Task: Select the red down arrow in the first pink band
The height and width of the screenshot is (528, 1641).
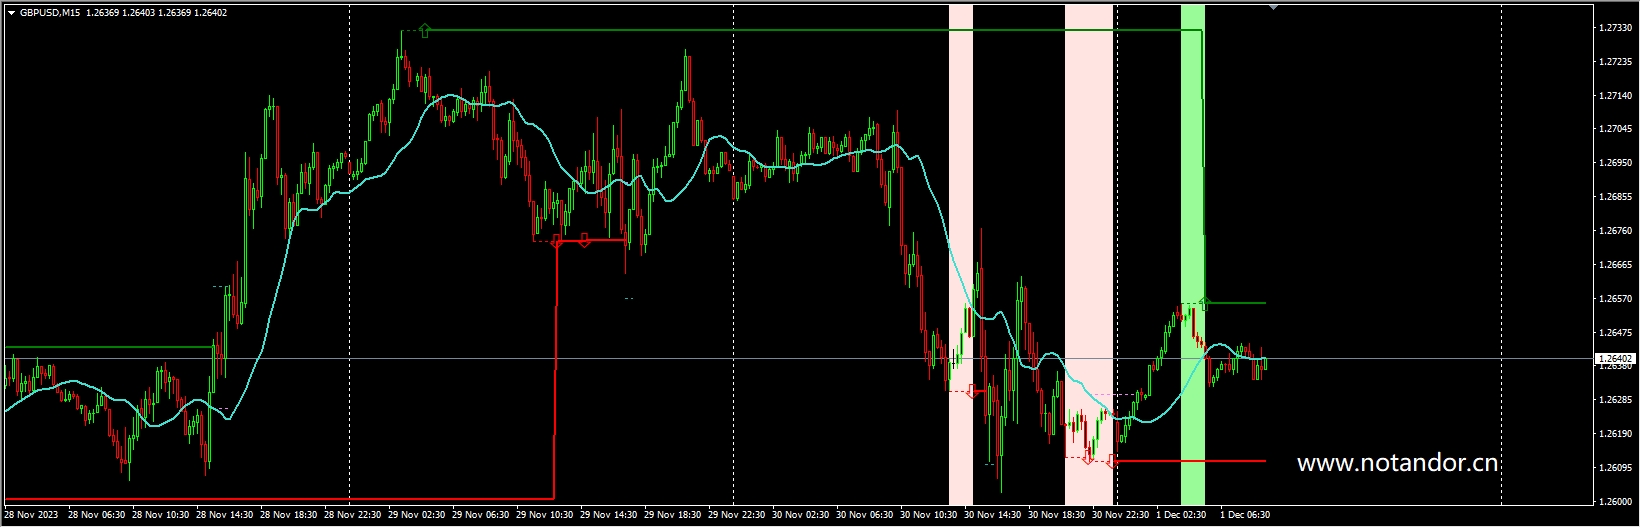Action: (972, 391)
